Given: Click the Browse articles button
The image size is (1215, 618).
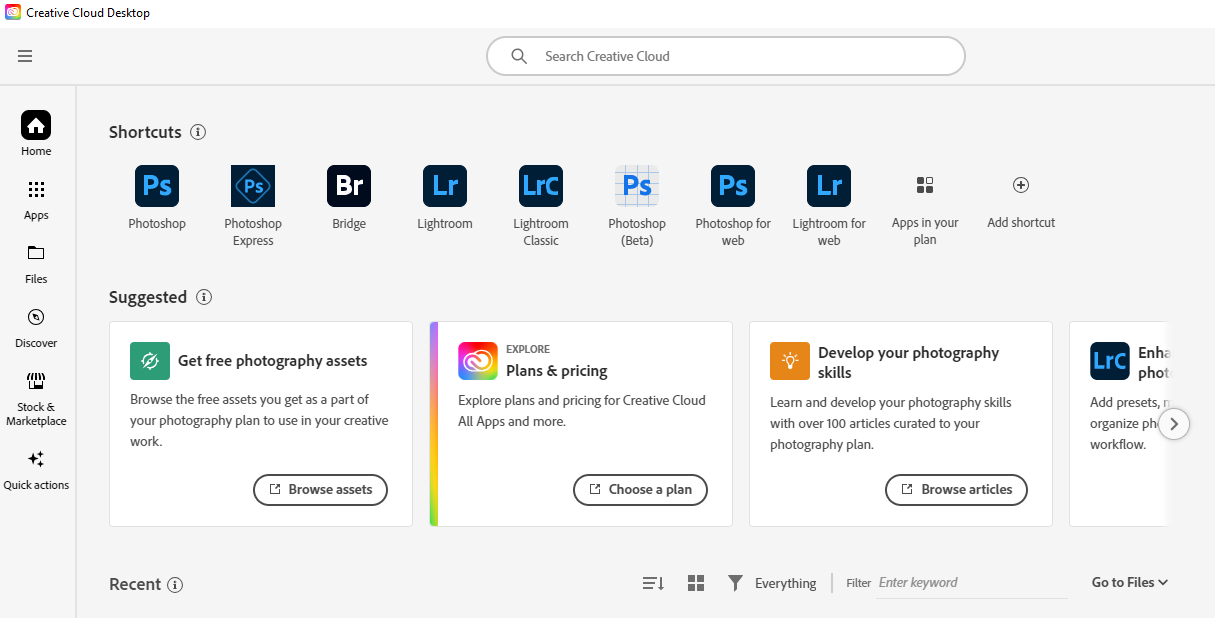Looking at the screenshot, I should pyautogui.click(x=956, y=490).
